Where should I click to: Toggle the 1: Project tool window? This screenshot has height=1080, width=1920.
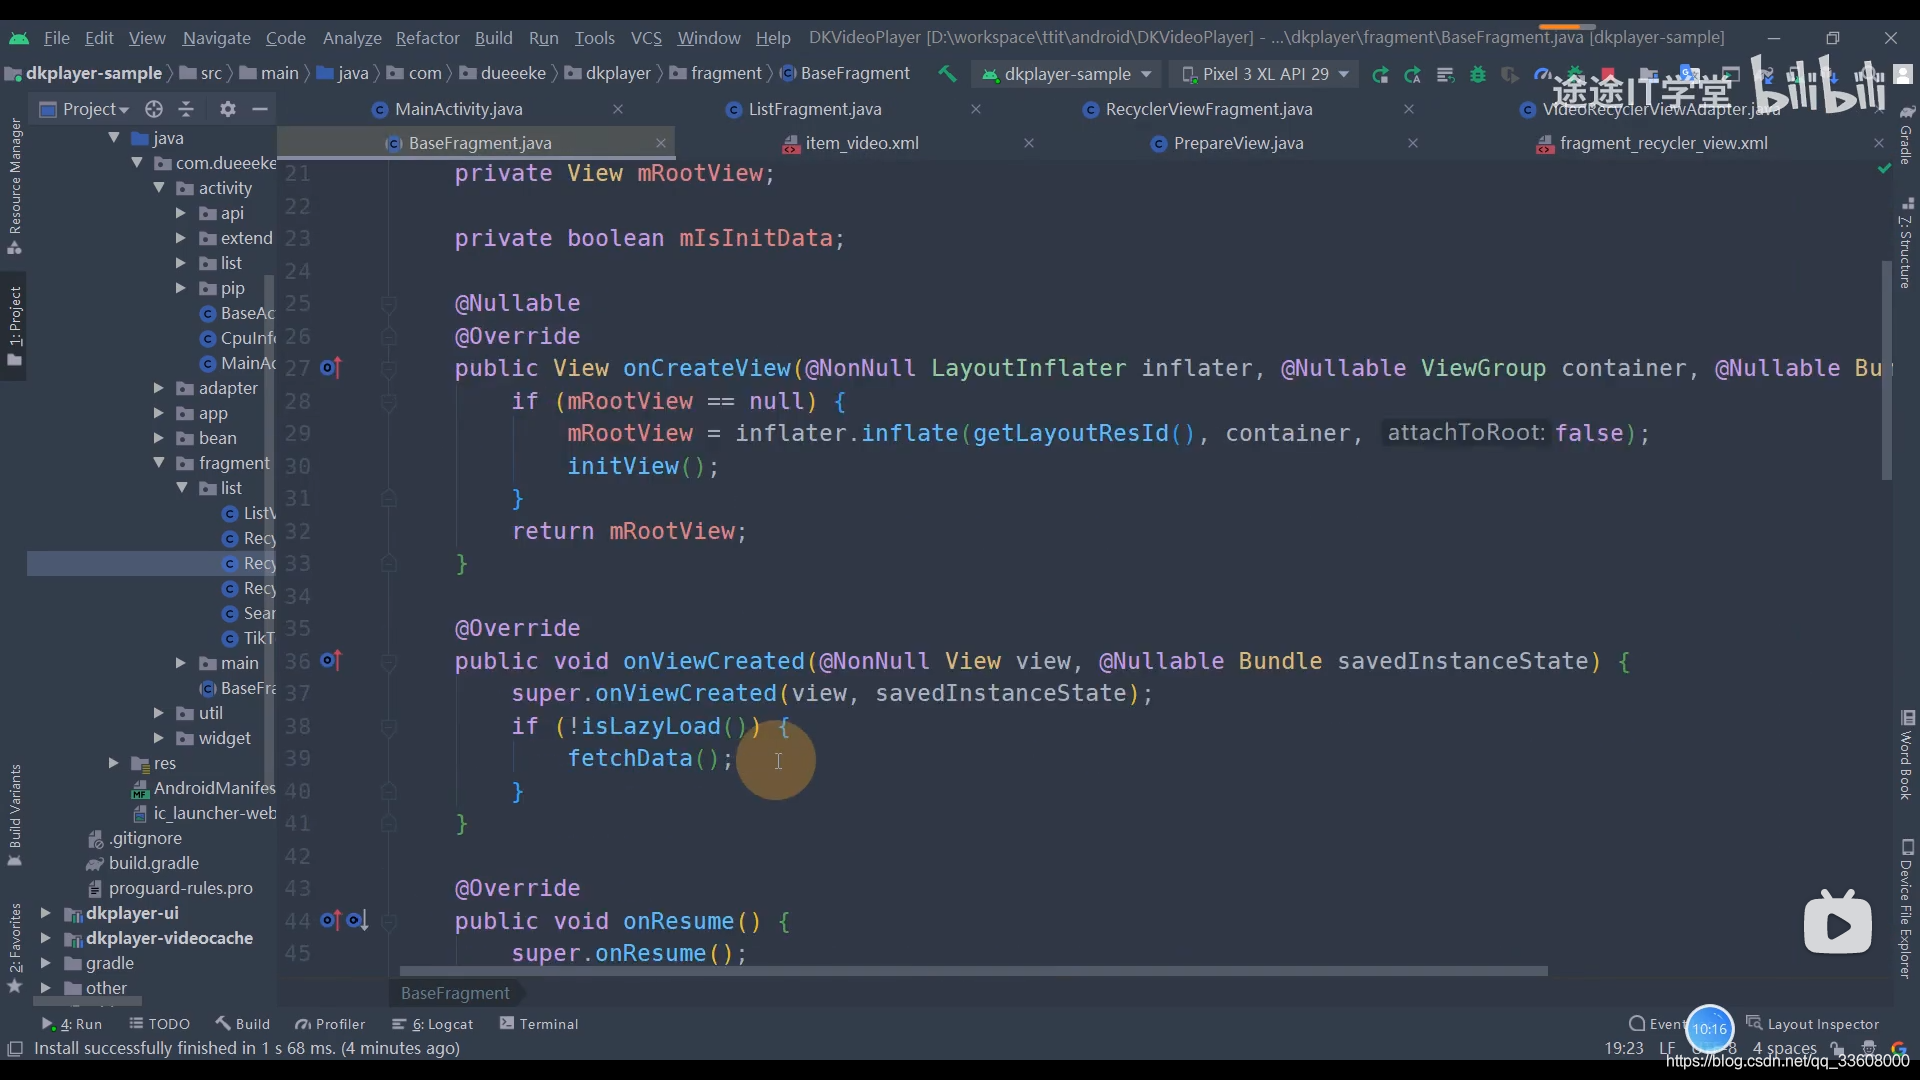pos(15,326)
